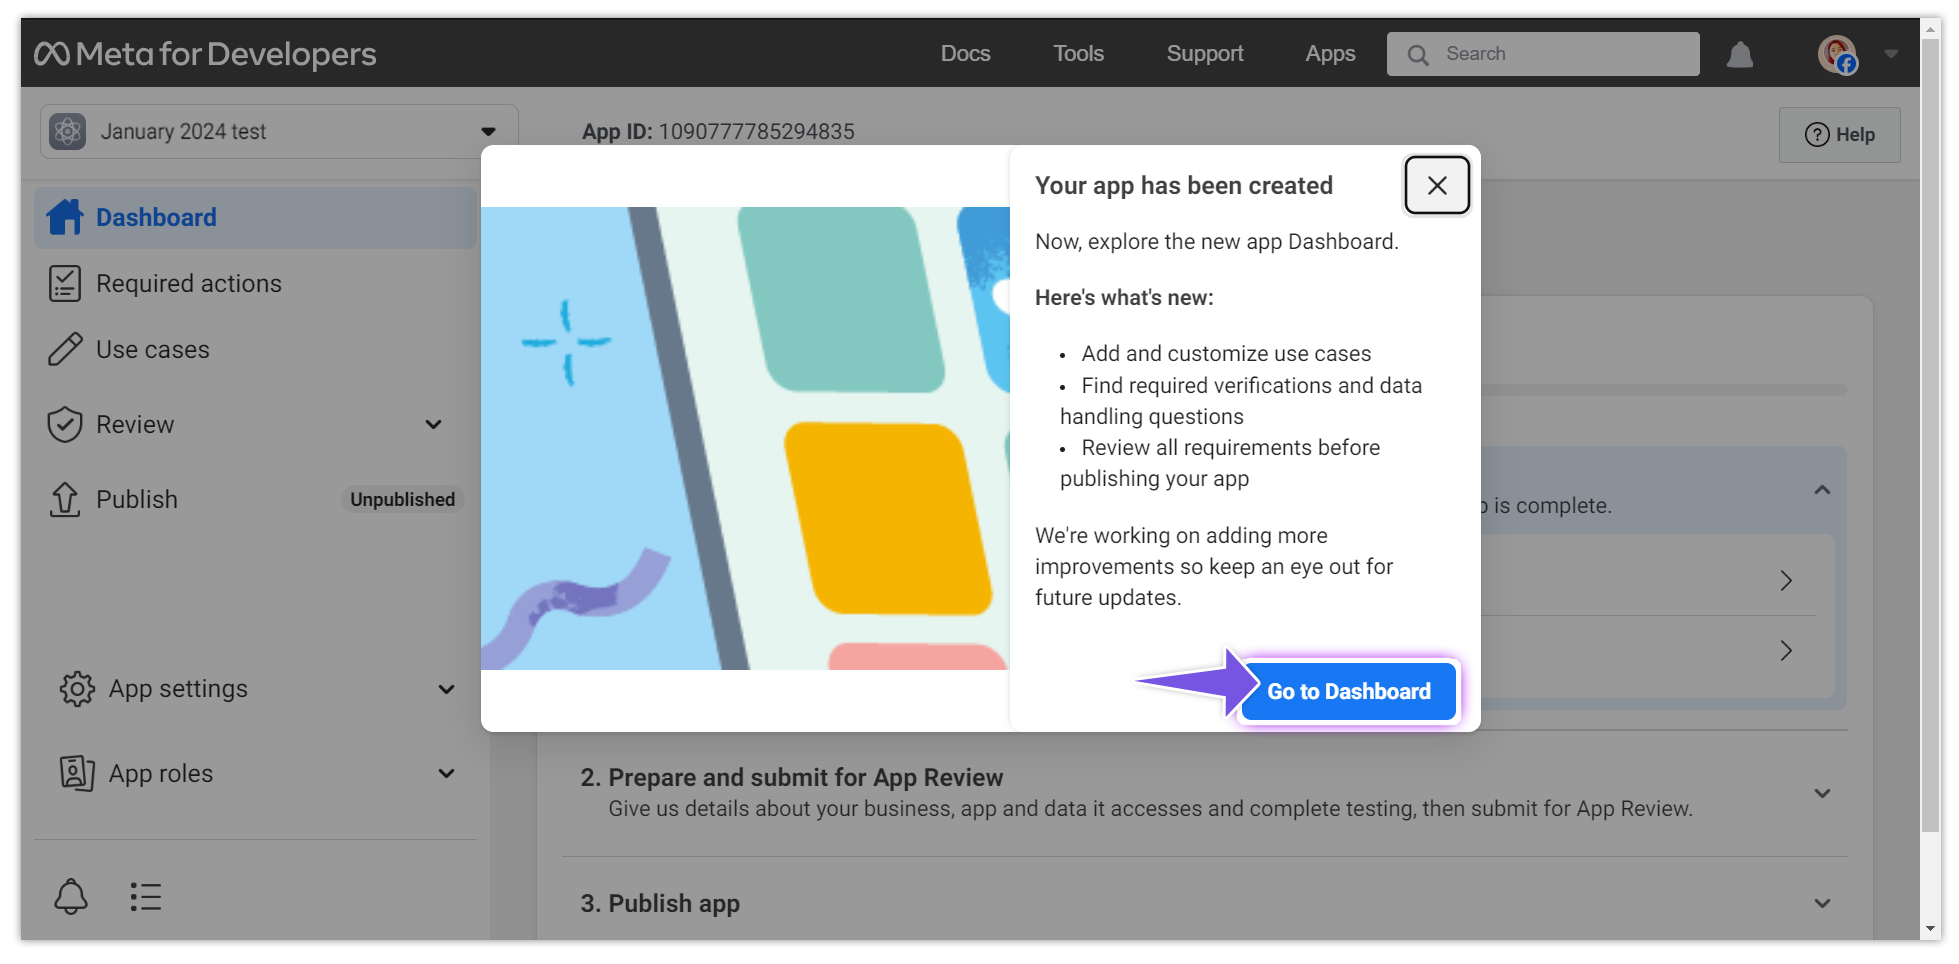The image size is (1959, 964).
Task: Click the list icon at sidebar bottom
Action: click(x=145, y=897)
